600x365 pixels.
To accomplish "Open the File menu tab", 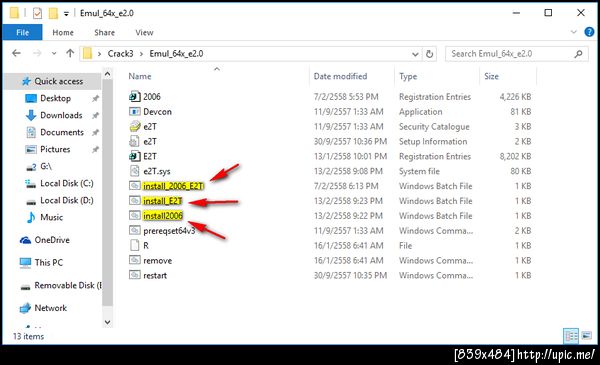I will 23,33.
